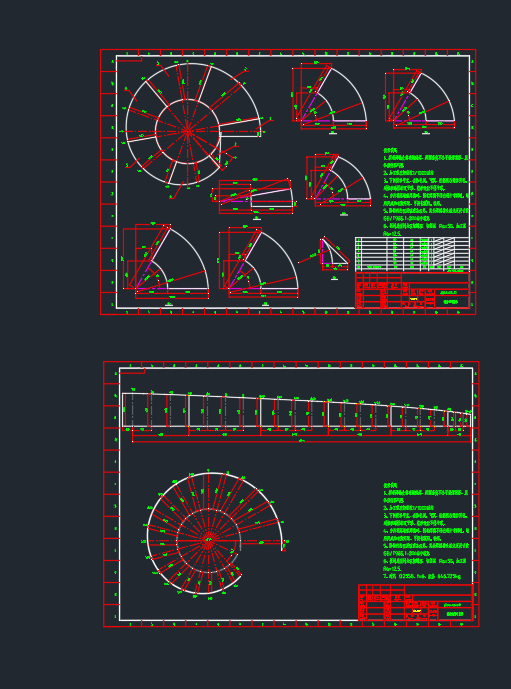Click the open end of the spiral at its right side
Image resolution: width=511 pixels, height=689 pixels.
pyautogui.click(x=283, y=545)
